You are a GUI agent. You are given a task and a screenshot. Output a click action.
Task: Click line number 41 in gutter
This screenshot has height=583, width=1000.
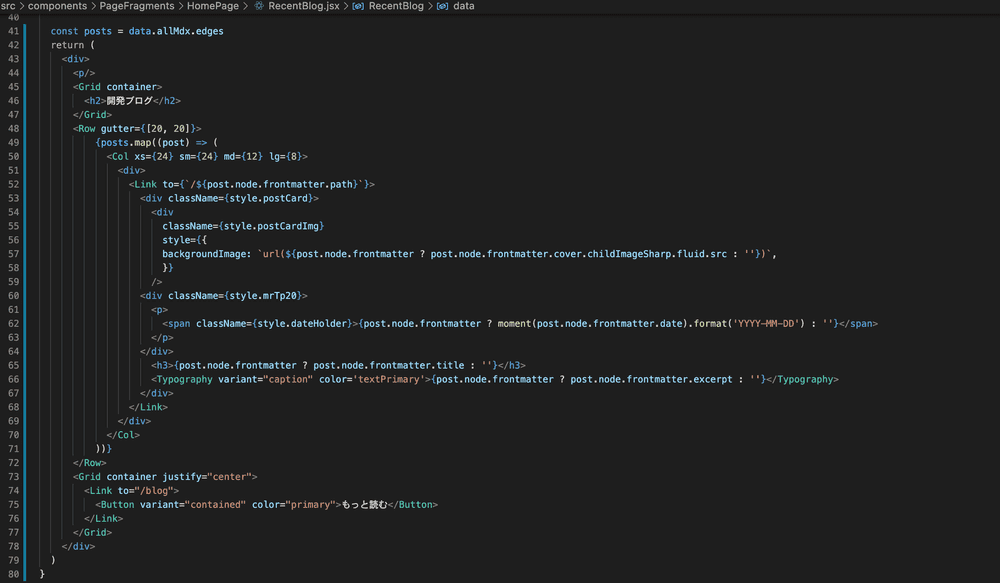coord(13,31)
